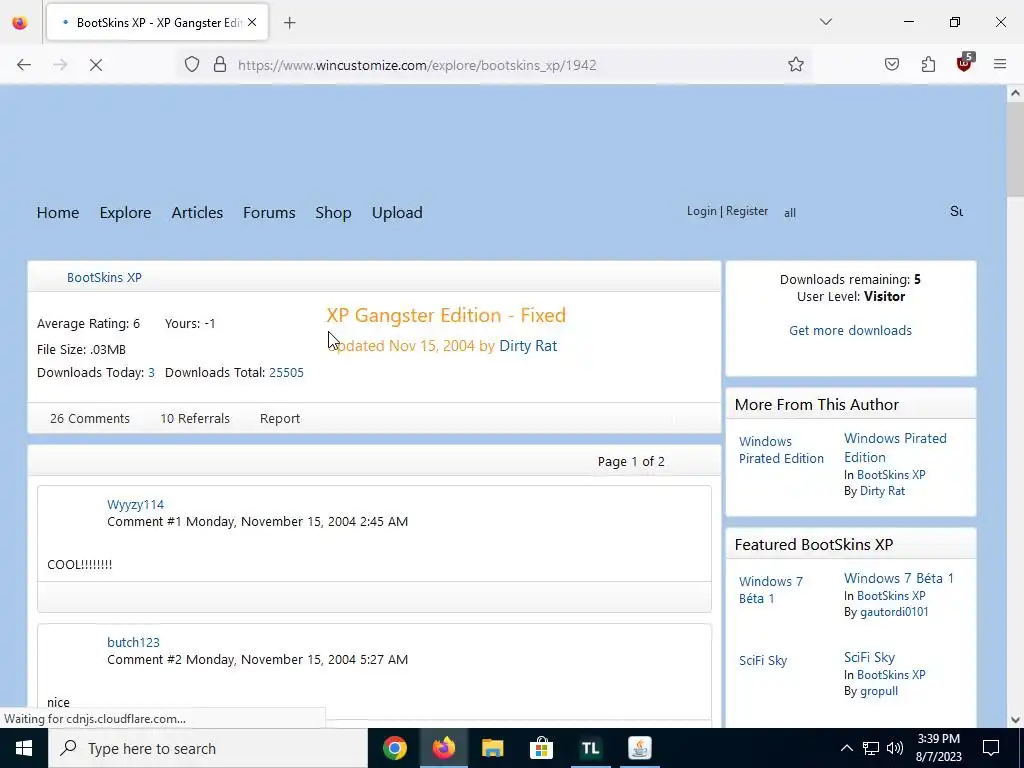Open the Windows Pirated Edition title link
Viewport: 1024px width, 768px height.
point(895,448)
